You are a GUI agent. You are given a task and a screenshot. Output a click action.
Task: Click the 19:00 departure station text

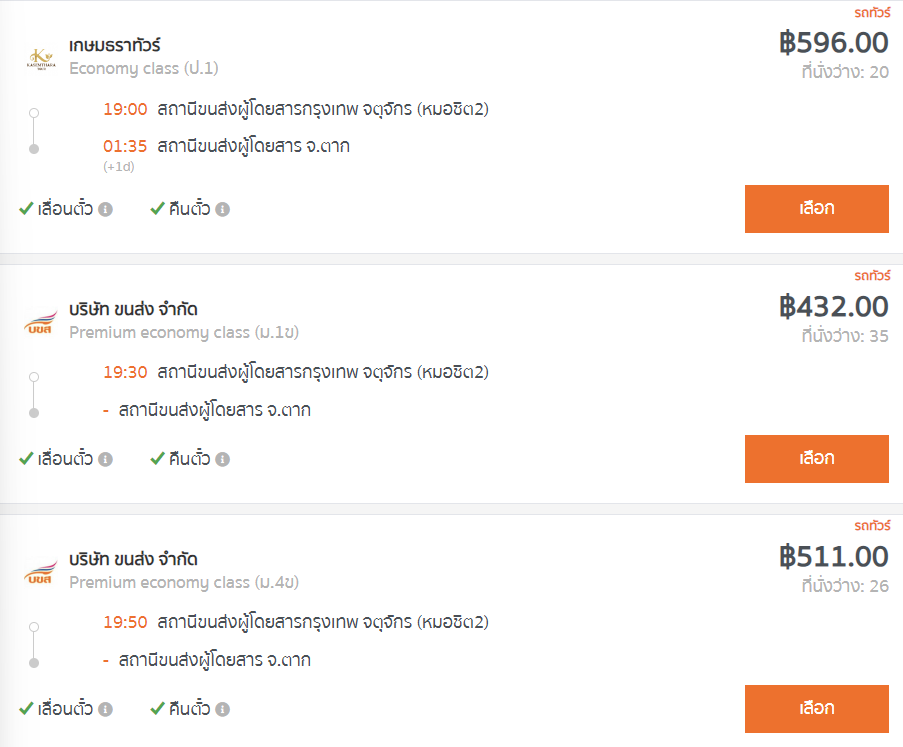323,109
